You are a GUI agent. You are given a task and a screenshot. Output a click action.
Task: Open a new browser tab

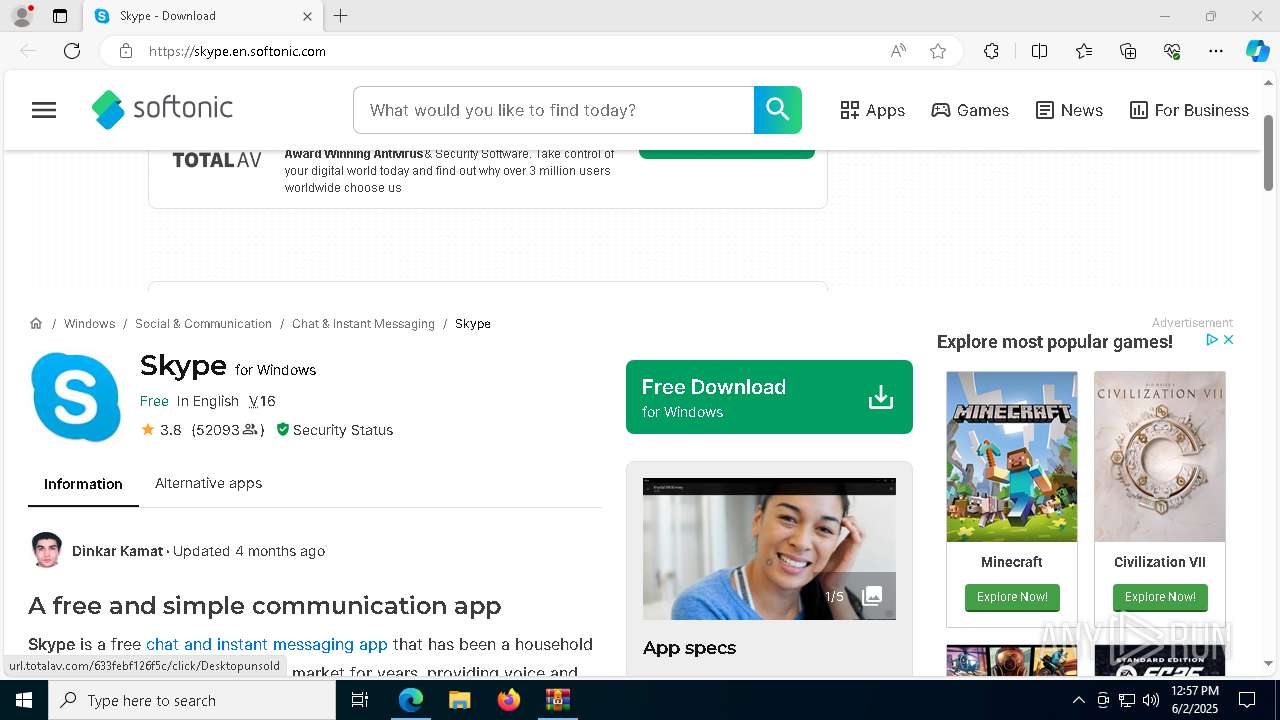pyautogui.click(x=341, y=16)
